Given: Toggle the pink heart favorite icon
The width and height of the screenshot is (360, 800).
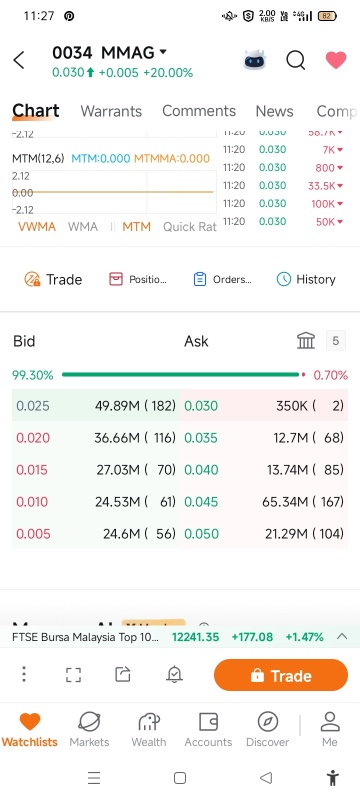Looking at the screenshot, I should (336, 60).
